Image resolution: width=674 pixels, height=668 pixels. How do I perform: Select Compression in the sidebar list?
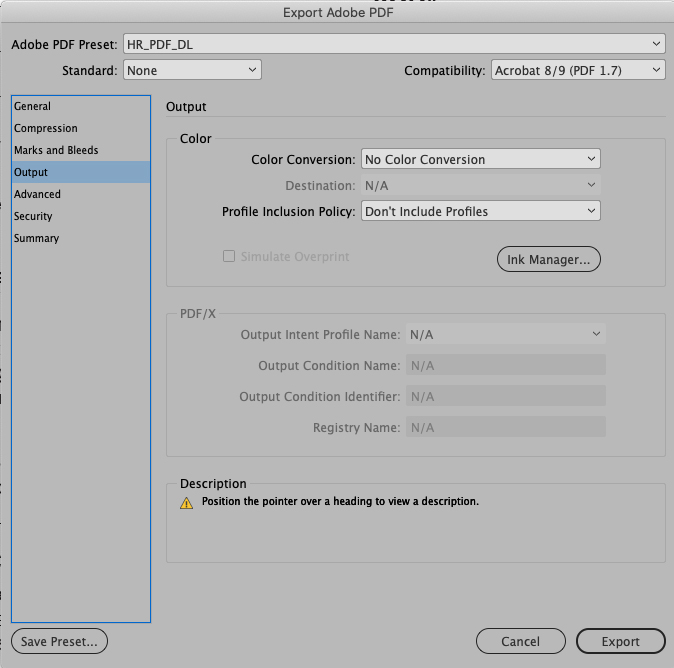(x=81, y=128)
